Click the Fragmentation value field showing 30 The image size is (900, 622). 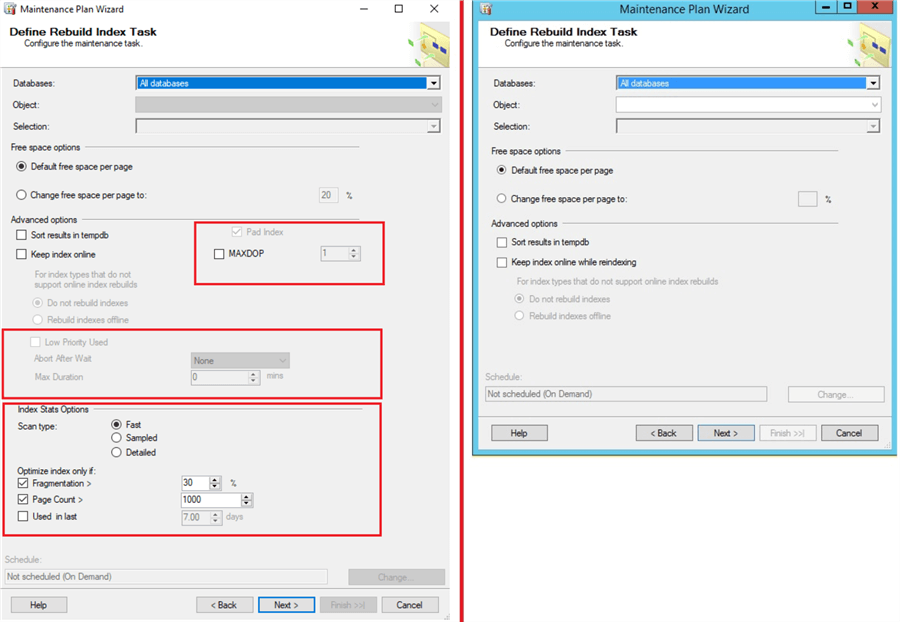196,483
